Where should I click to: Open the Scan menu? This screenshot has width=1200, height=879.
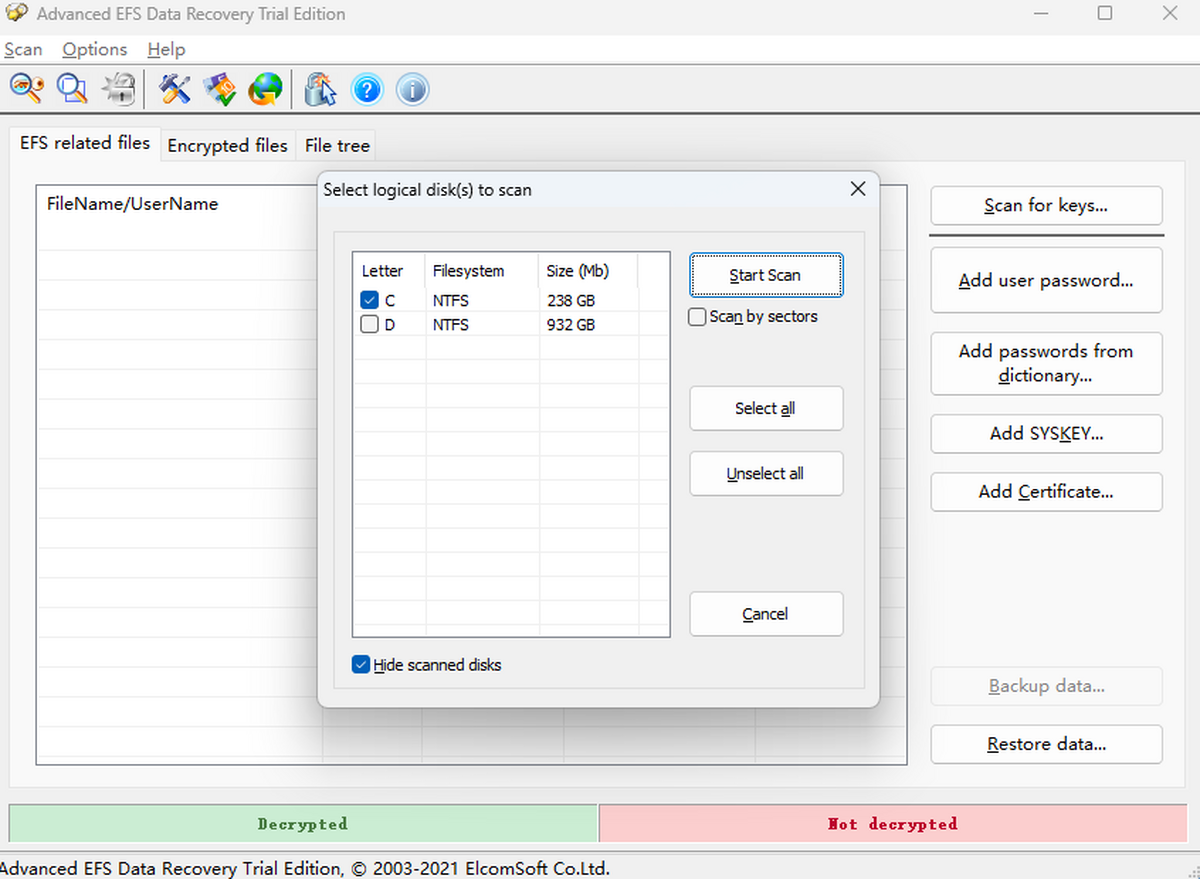coord(23,49)
